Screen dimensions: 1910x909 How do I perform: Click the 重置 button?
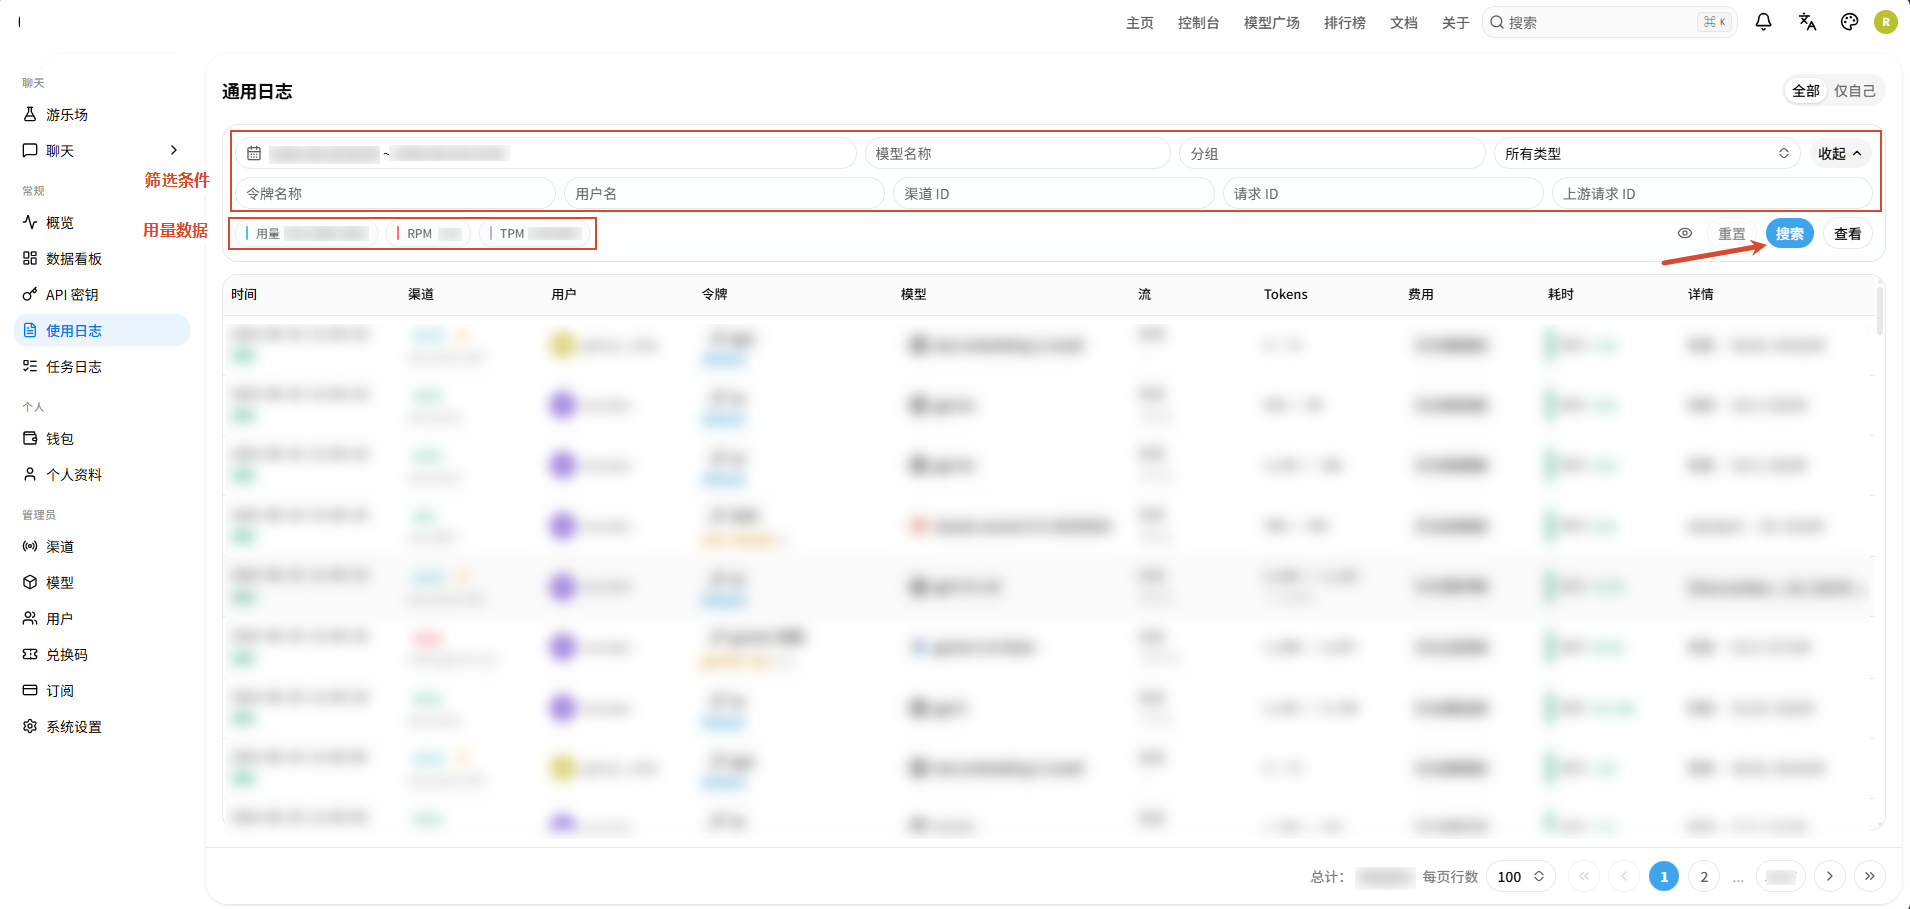pos(1732,234)
